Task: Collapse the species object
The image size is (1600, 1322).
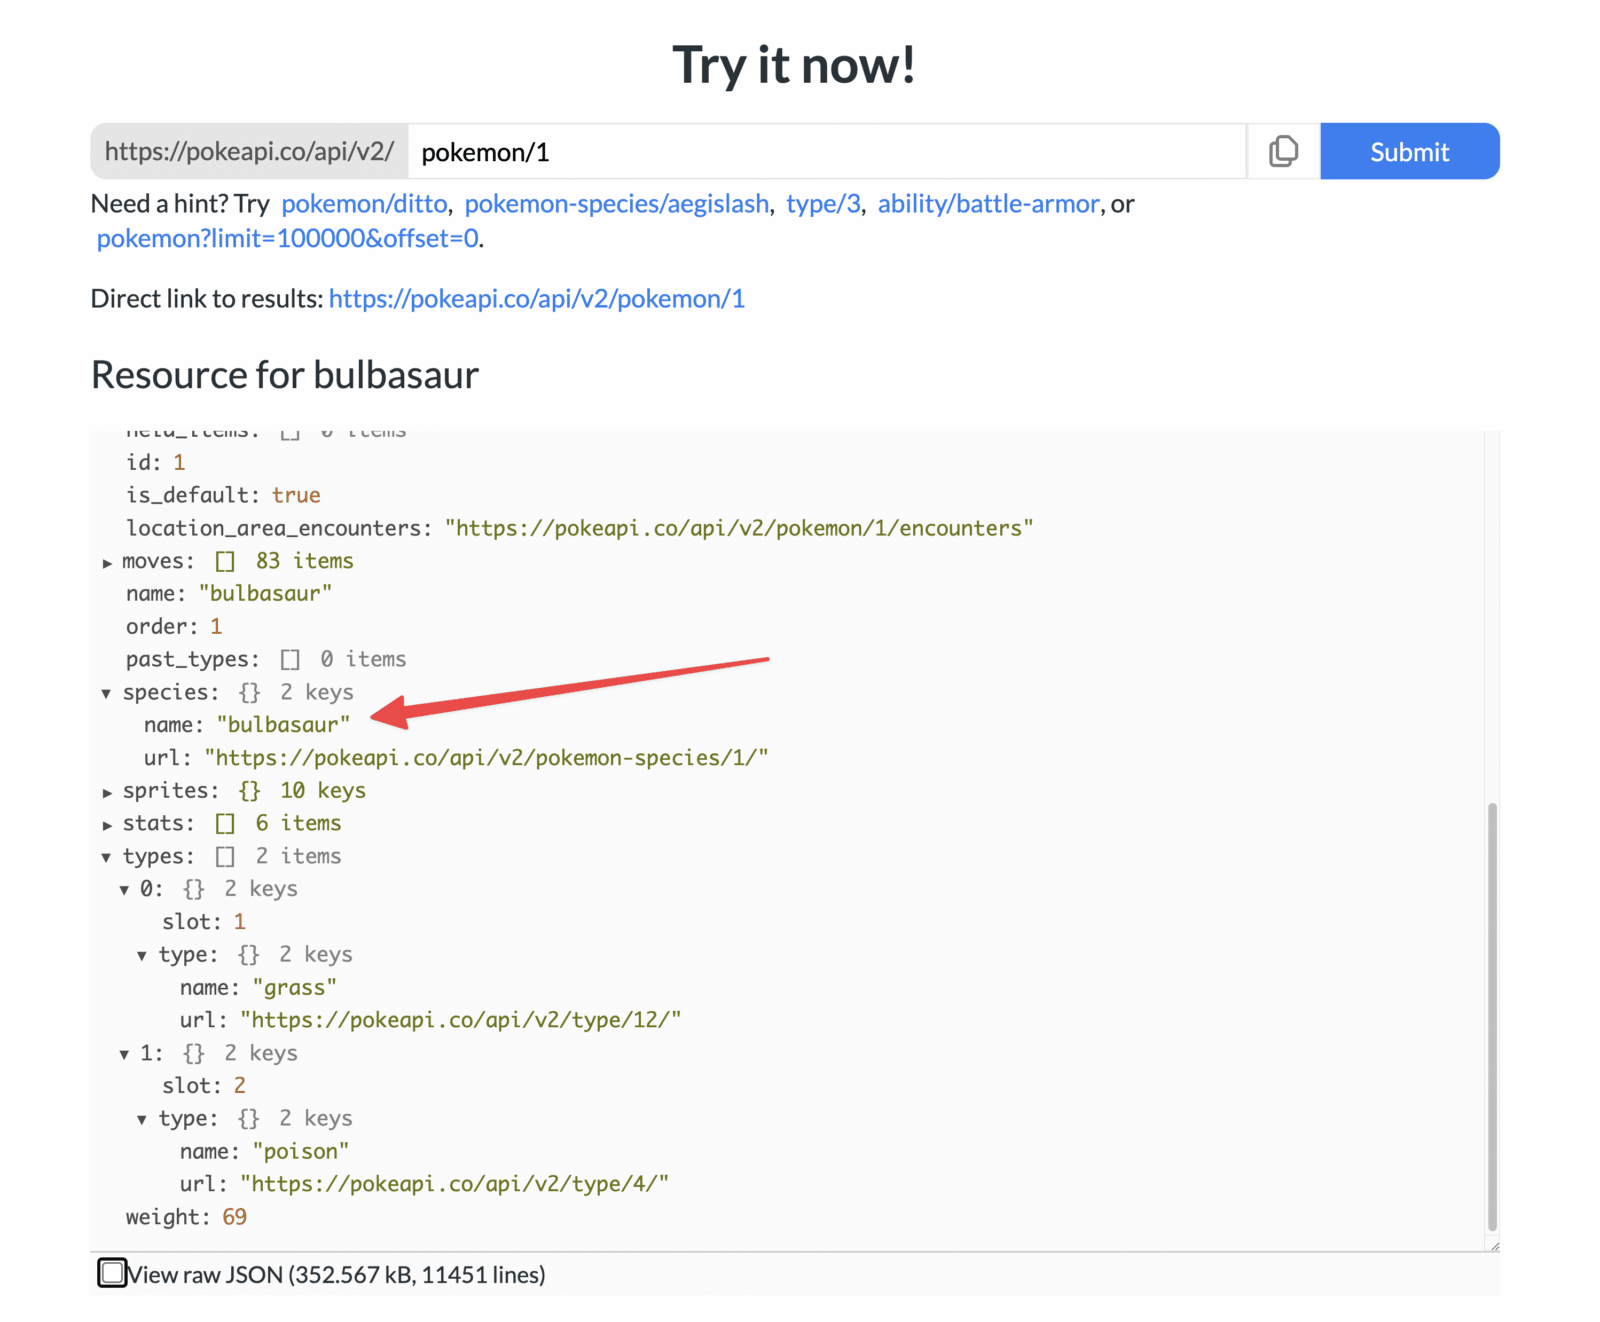Action: click(x=107, y=692)
